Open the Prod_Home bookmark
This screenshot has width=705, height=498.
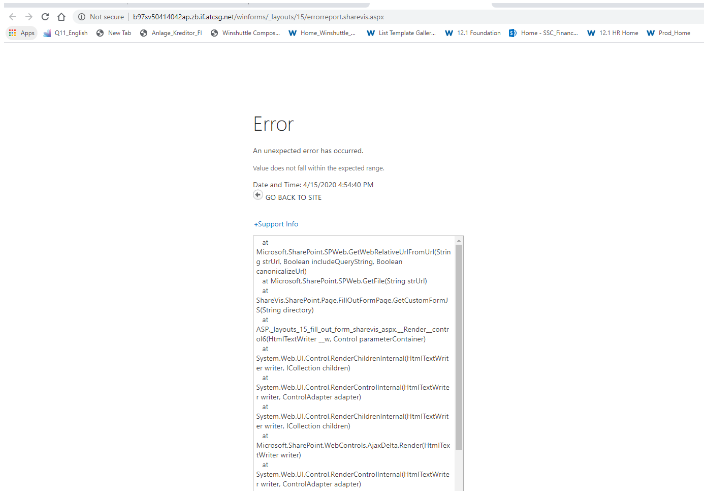coord(669,33)
